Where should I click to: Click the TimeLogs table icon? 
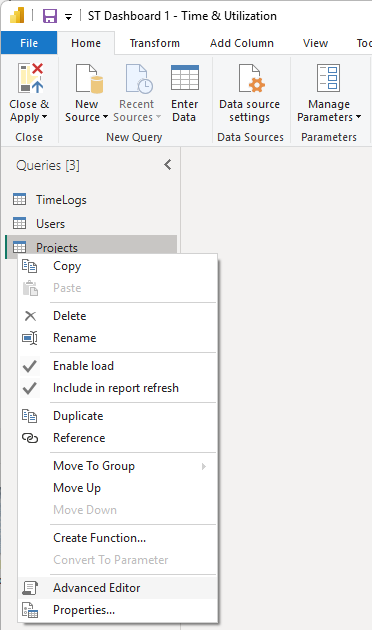tap(19, 199)
